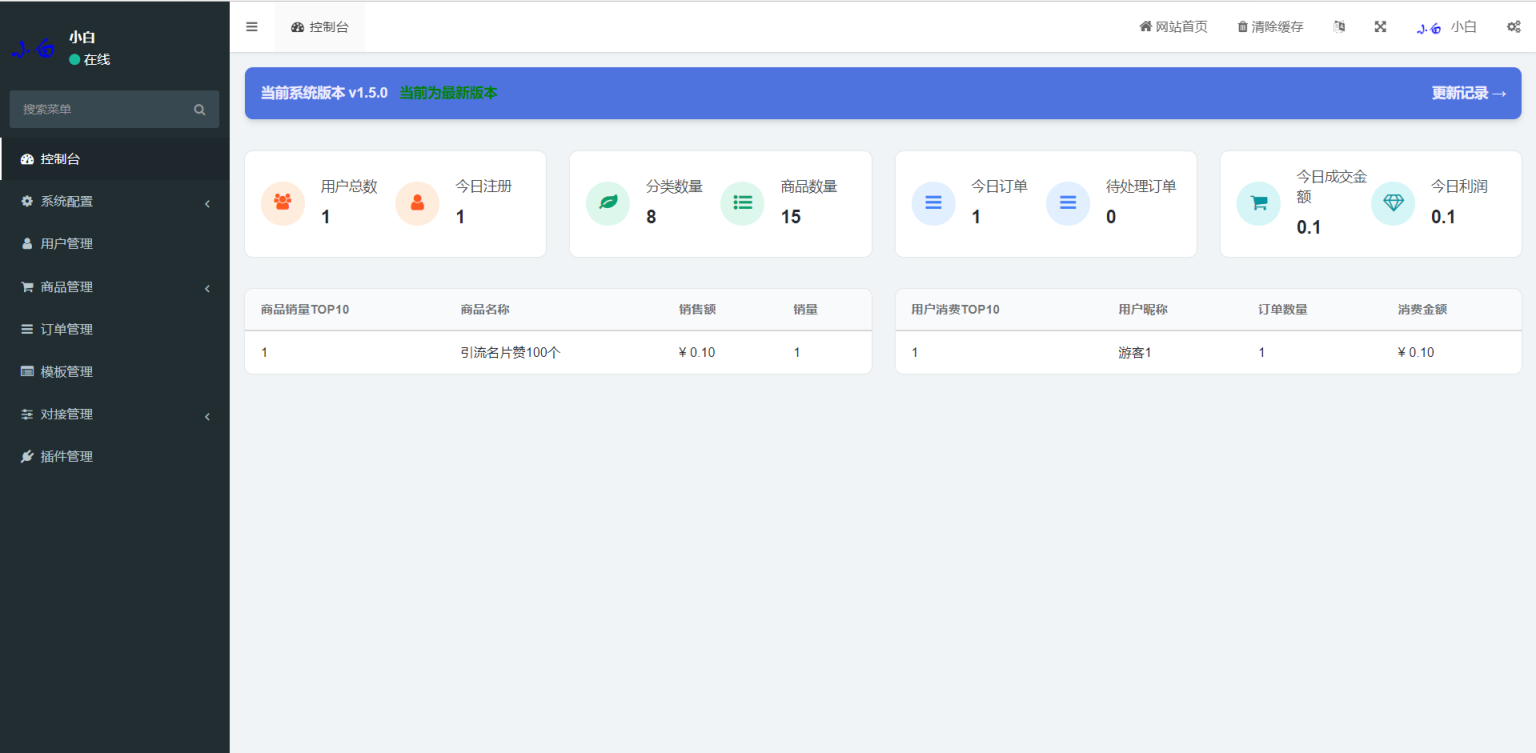Click the shopping cart icon beside 商品管理
The height and width of the screenshot is (753, 1536).
pyautogui.click(x=27, y=286)
